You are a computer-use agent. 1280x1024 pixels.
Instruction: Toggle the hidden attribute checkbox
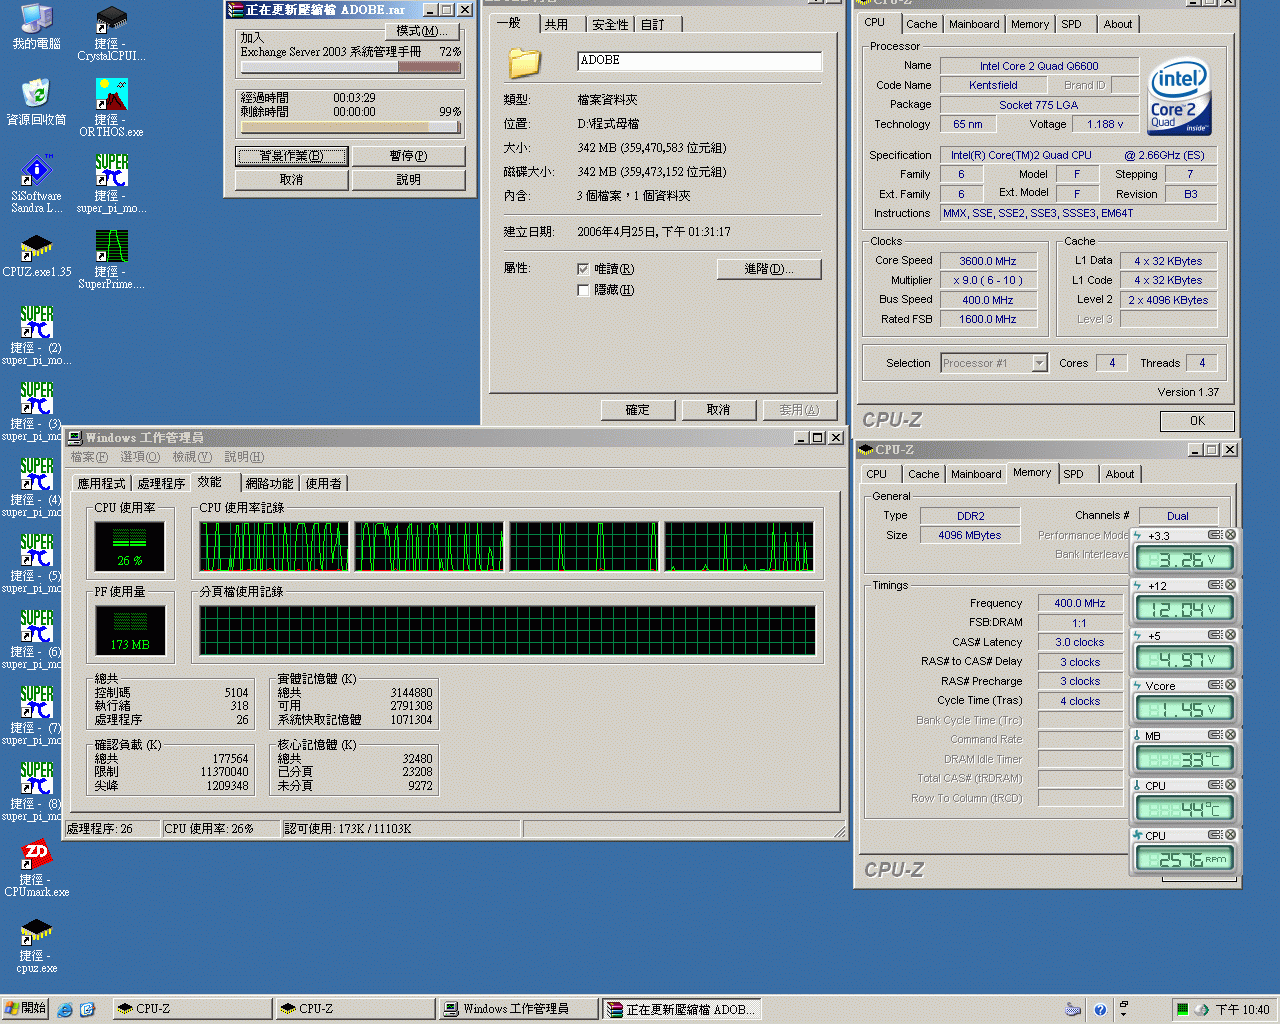pos(583,290)
